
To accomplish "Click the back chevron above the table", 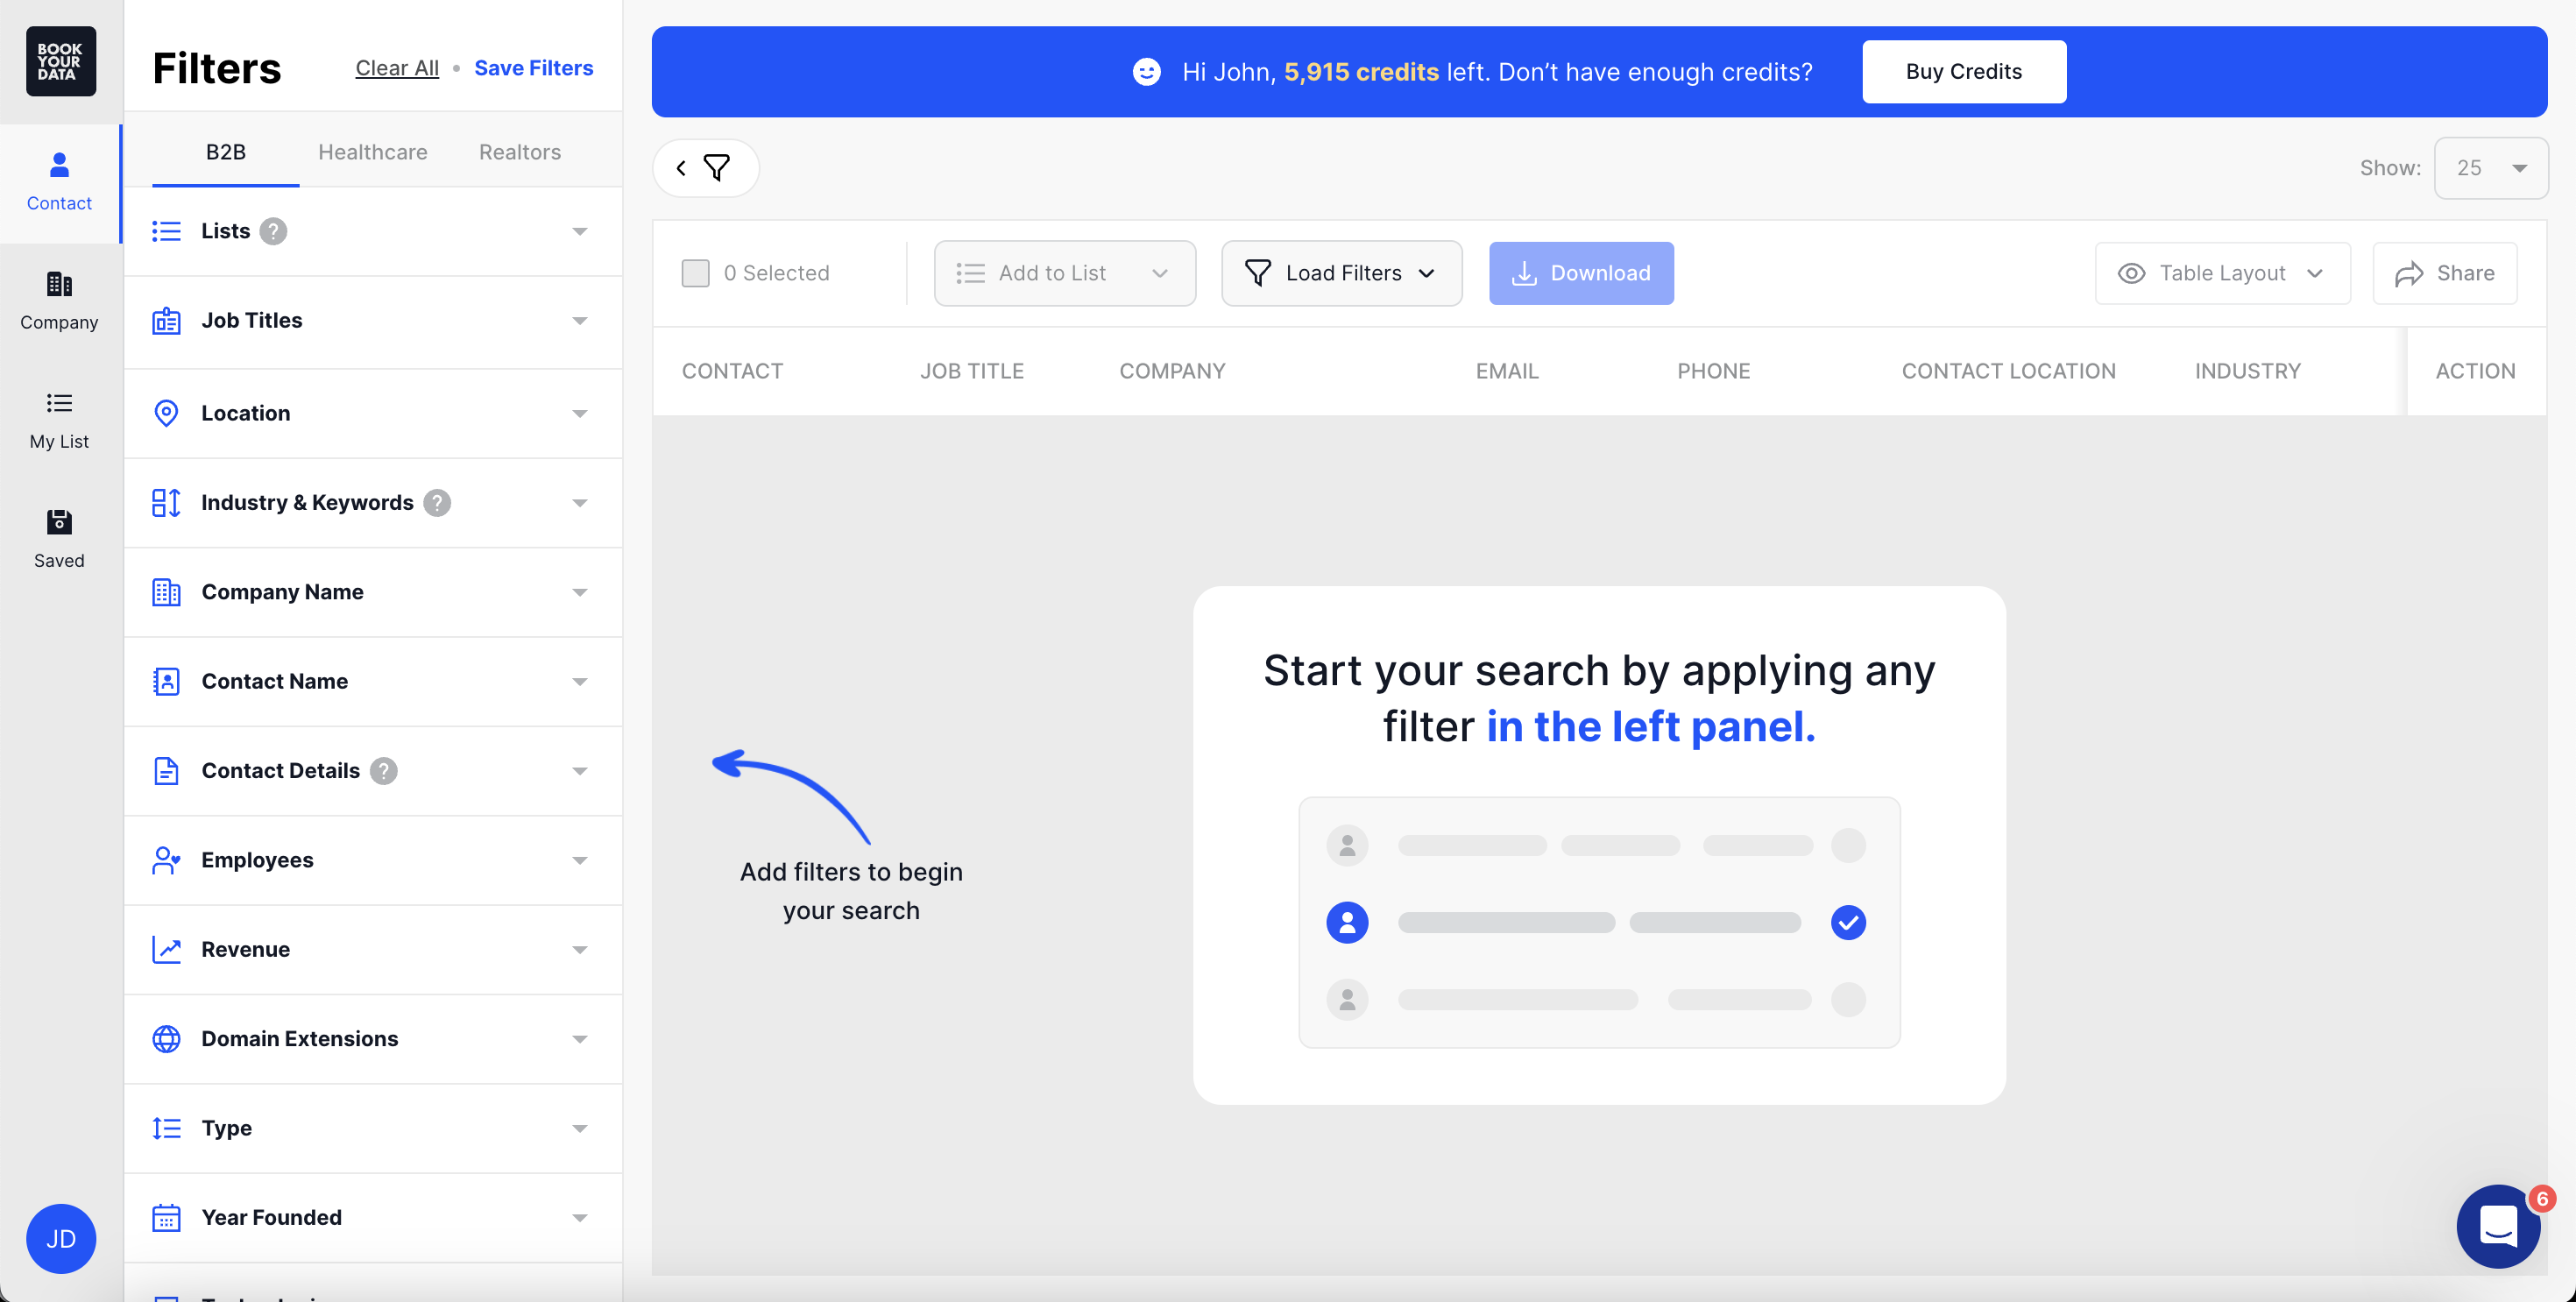I will click(681, 168).
